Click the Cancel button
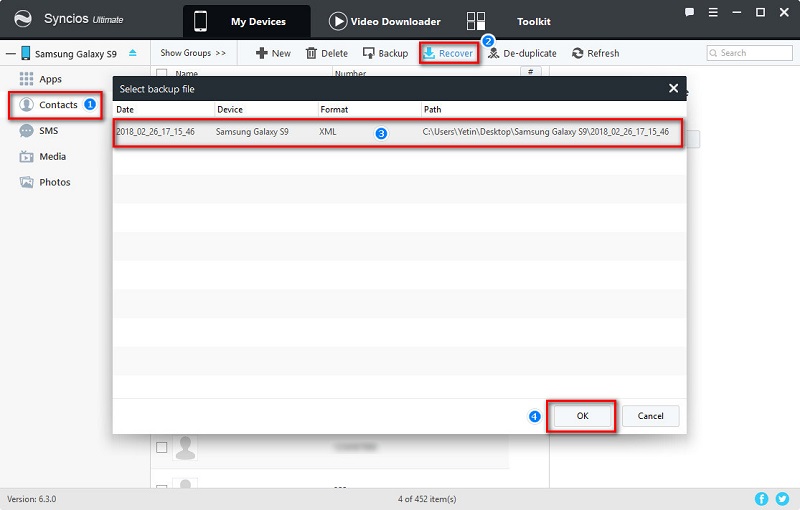Viewport: 800px width, 510px height. [651, 416]
